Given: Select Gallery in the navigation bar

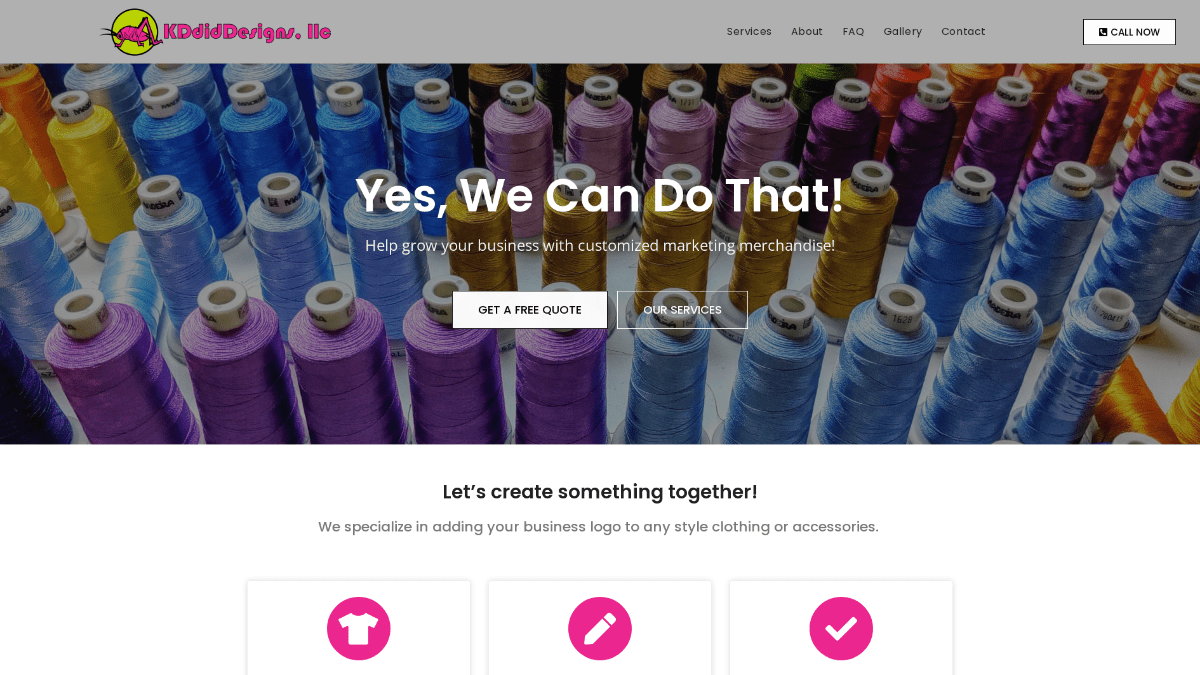Looking at the screenshot, I should (902, 31).
